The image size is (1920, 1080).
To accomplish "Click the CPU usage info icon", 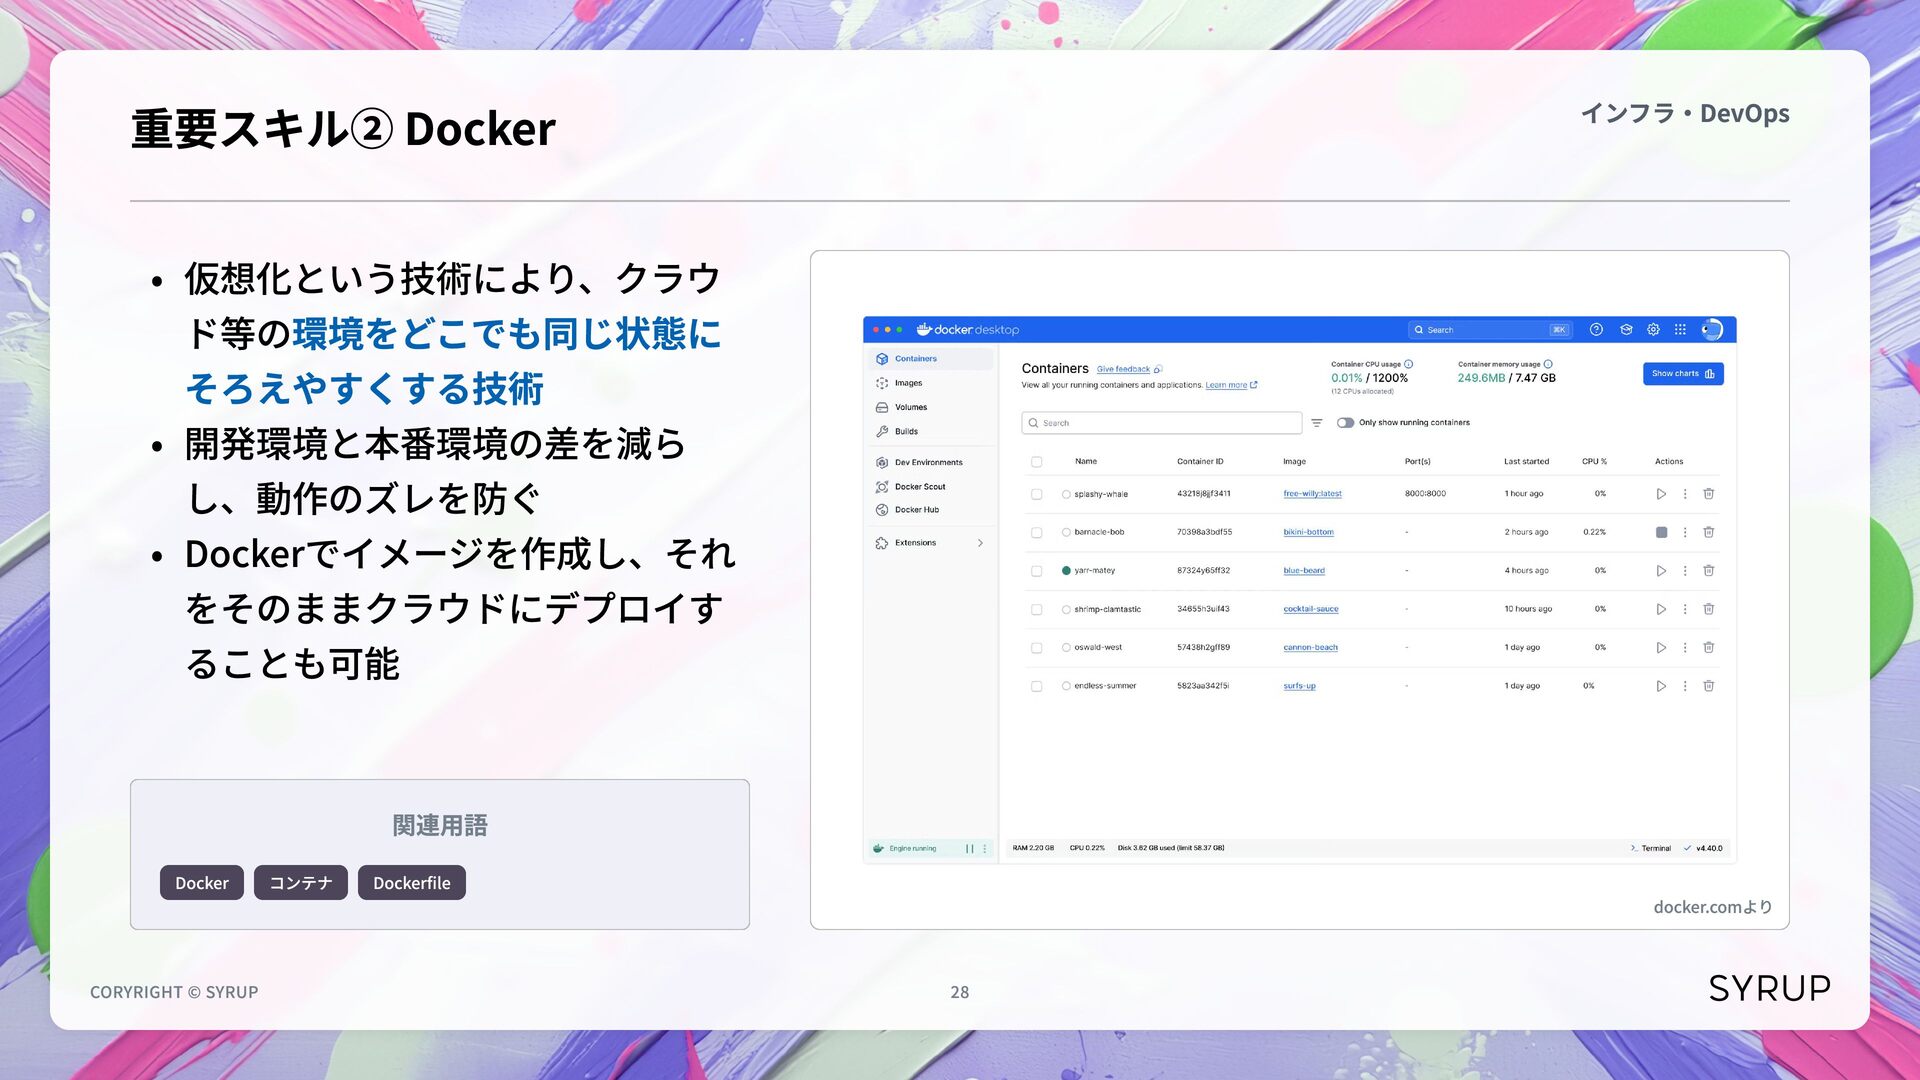I will [x=1408, y=364].
